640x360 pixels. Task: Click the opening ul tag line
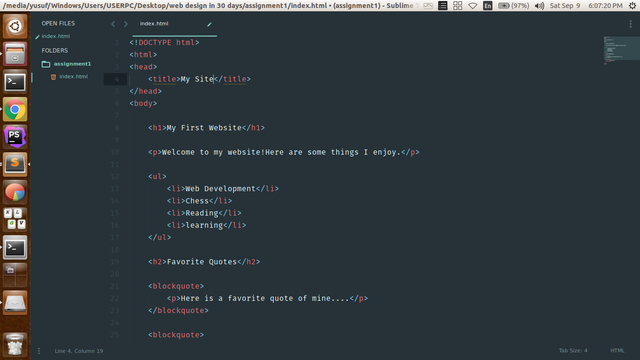(157, 177)
